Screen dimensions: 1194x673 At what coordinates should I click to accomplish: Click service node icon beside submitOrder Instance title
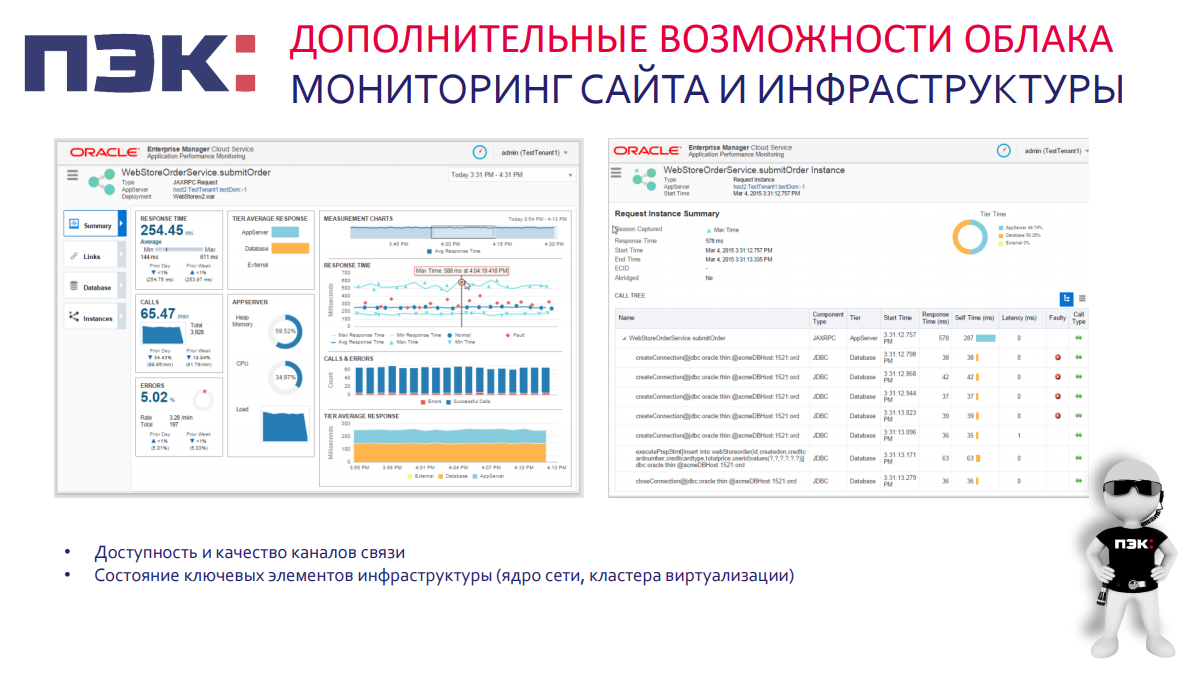(x=644, y=180)
